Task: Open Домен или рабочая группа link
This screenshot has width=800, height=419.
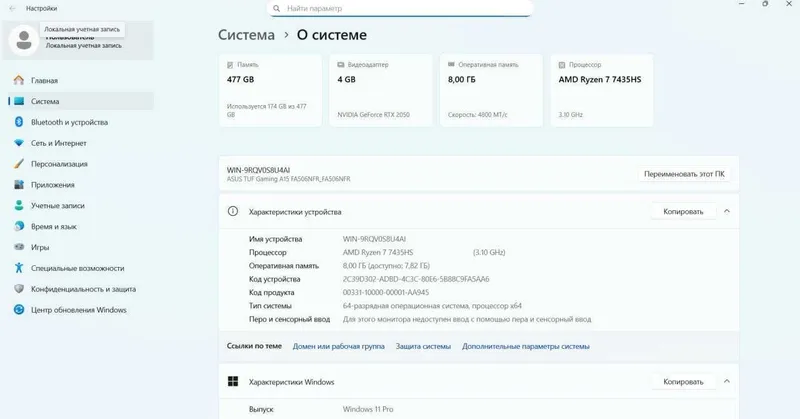Action: [x=338, y=346]
